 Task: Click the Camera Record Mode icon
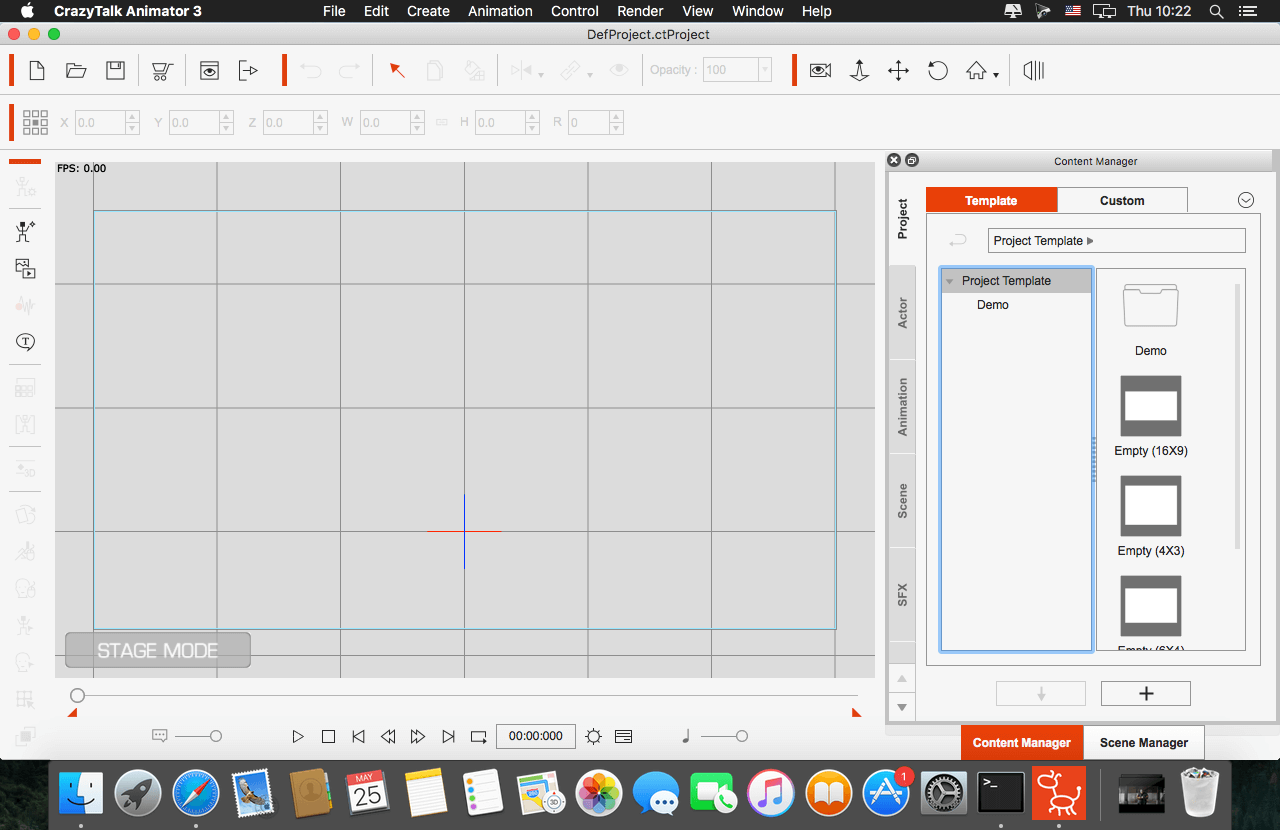pyautogui.click(x=820, y=71)
